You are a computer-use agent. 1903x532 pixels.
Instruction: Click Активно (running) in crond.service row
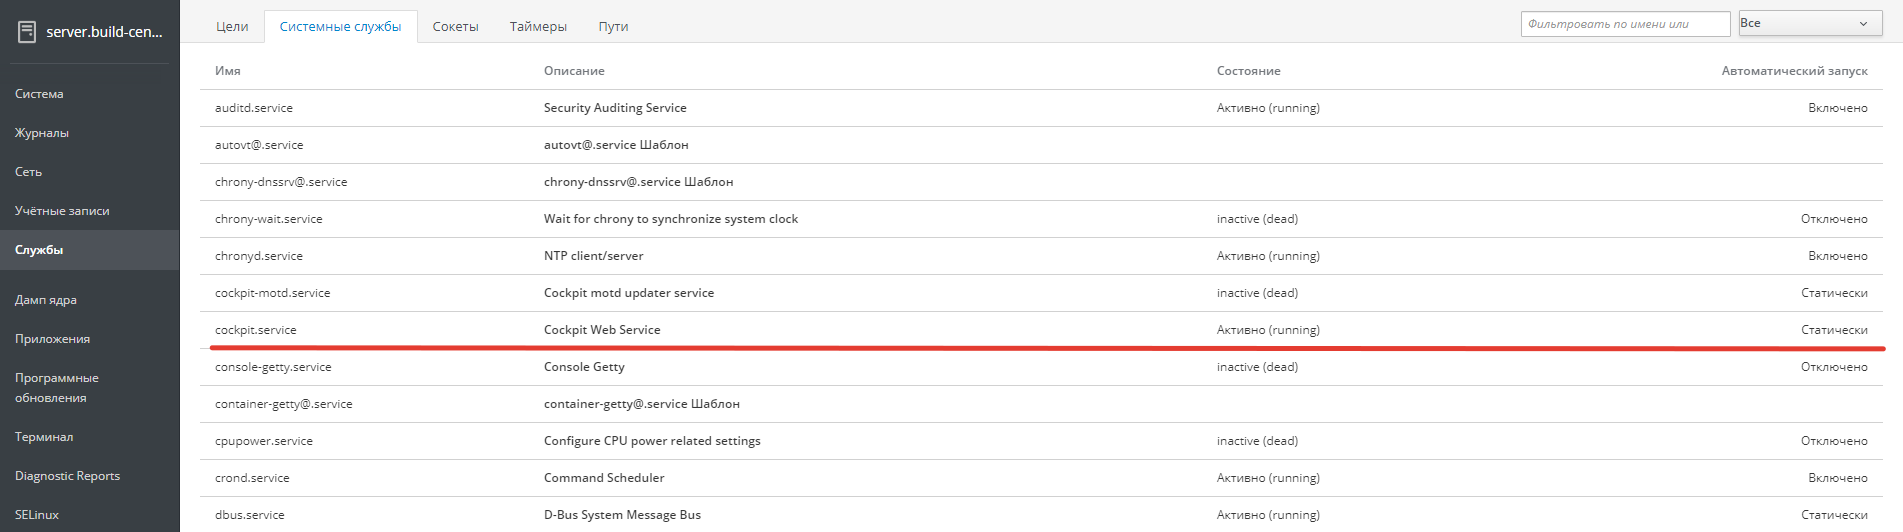click(1268, 478)
